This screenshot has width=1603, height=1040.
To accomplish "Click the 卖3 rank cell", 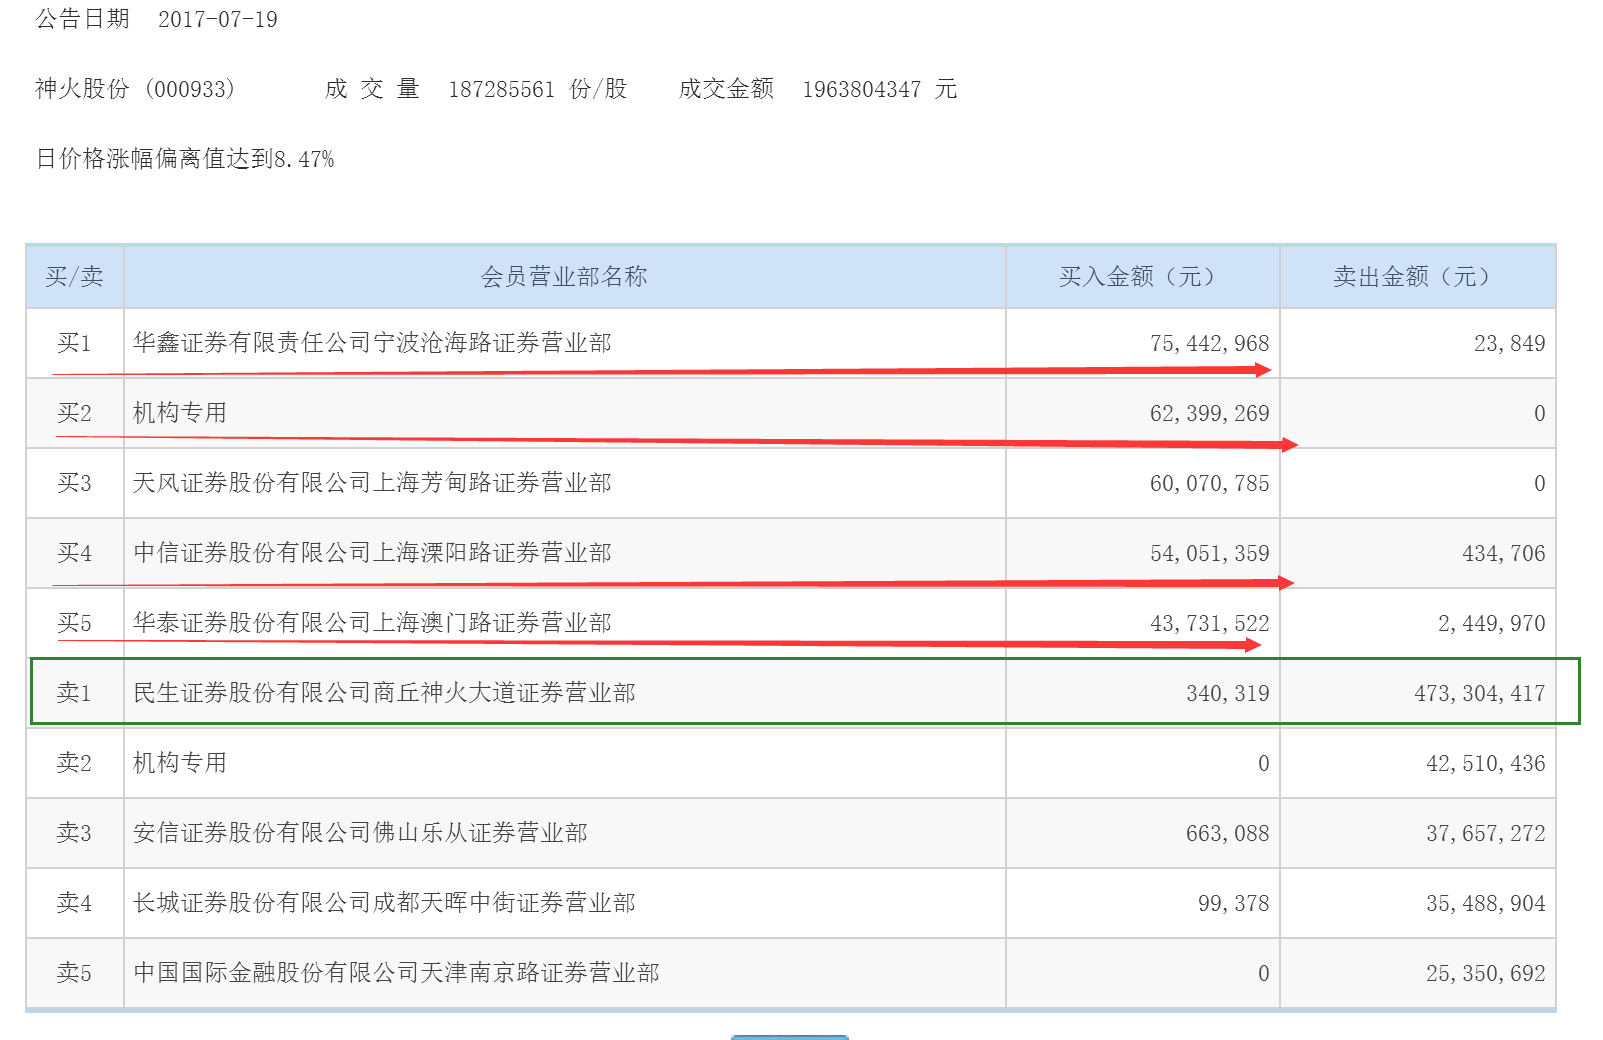I will 75,833.
